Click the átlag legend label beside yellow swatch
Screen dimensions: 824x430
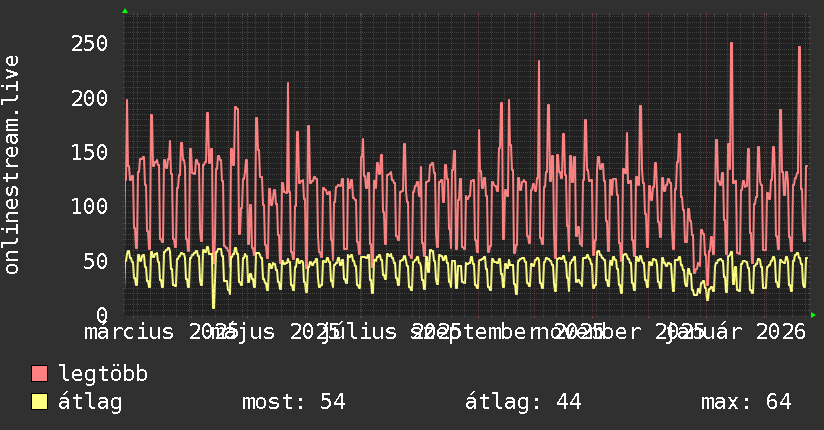point(90,402)
